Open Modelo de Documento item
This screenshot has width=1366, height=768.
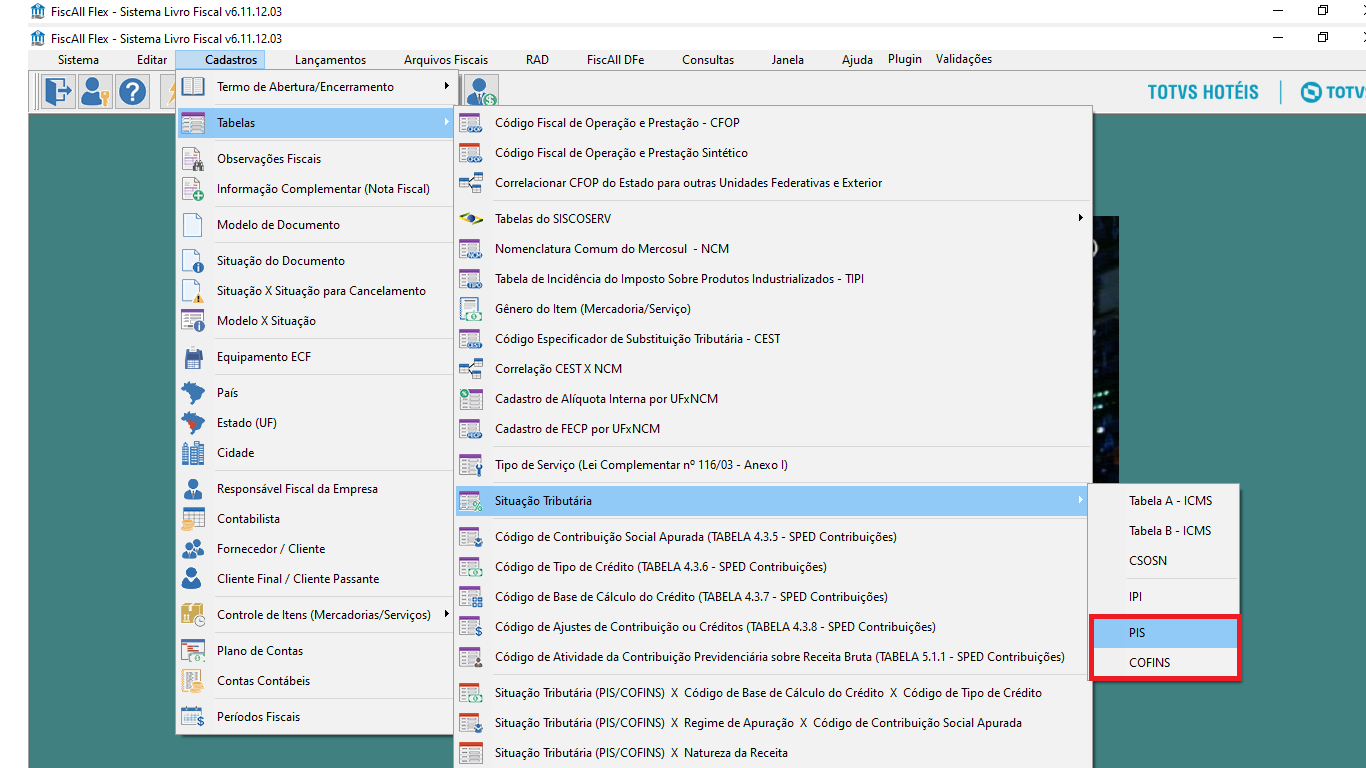[315, 225]
